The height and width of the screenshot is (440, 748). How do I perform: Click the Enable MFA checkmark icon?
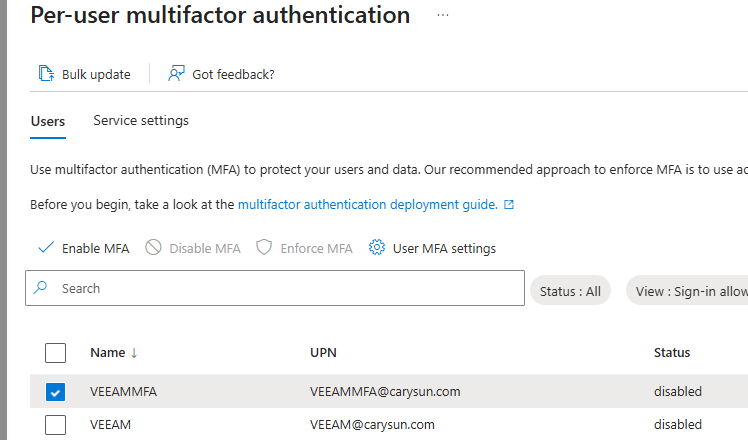(45, 248)
